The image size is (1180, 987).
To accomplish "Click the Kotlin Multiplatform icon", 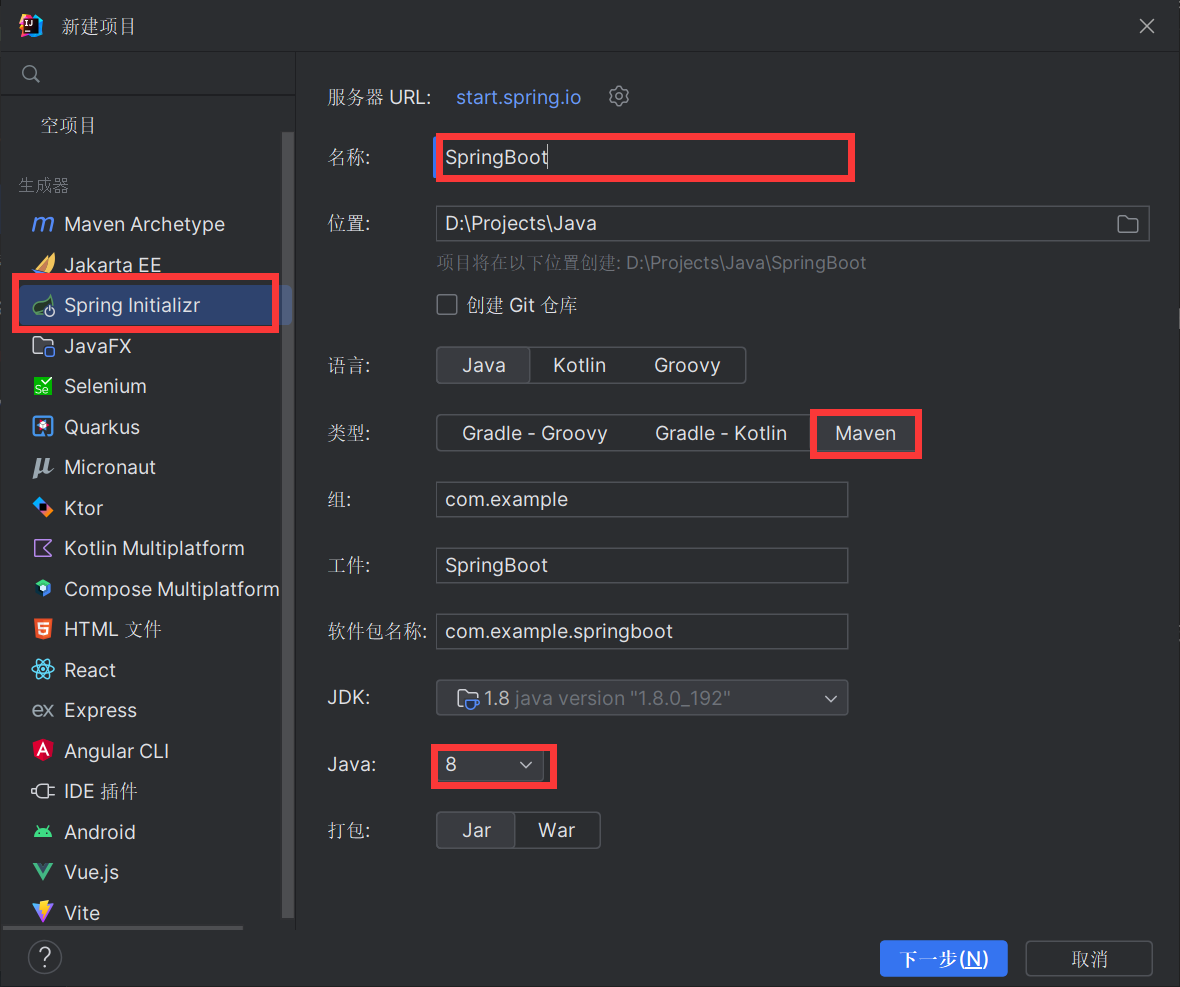I will tap(43, 548).
